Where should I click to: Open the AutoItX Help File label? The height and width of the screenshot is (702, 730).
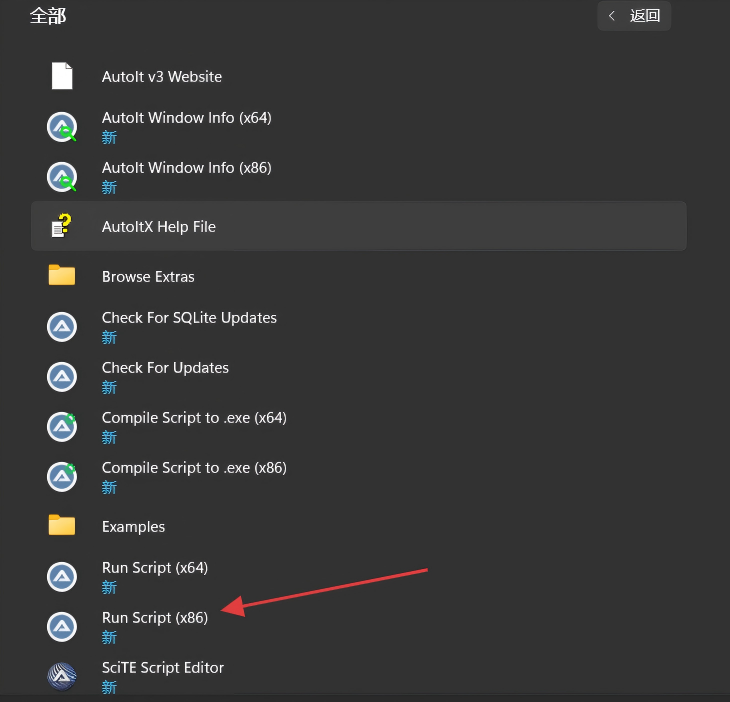click(x=158, y=227)
